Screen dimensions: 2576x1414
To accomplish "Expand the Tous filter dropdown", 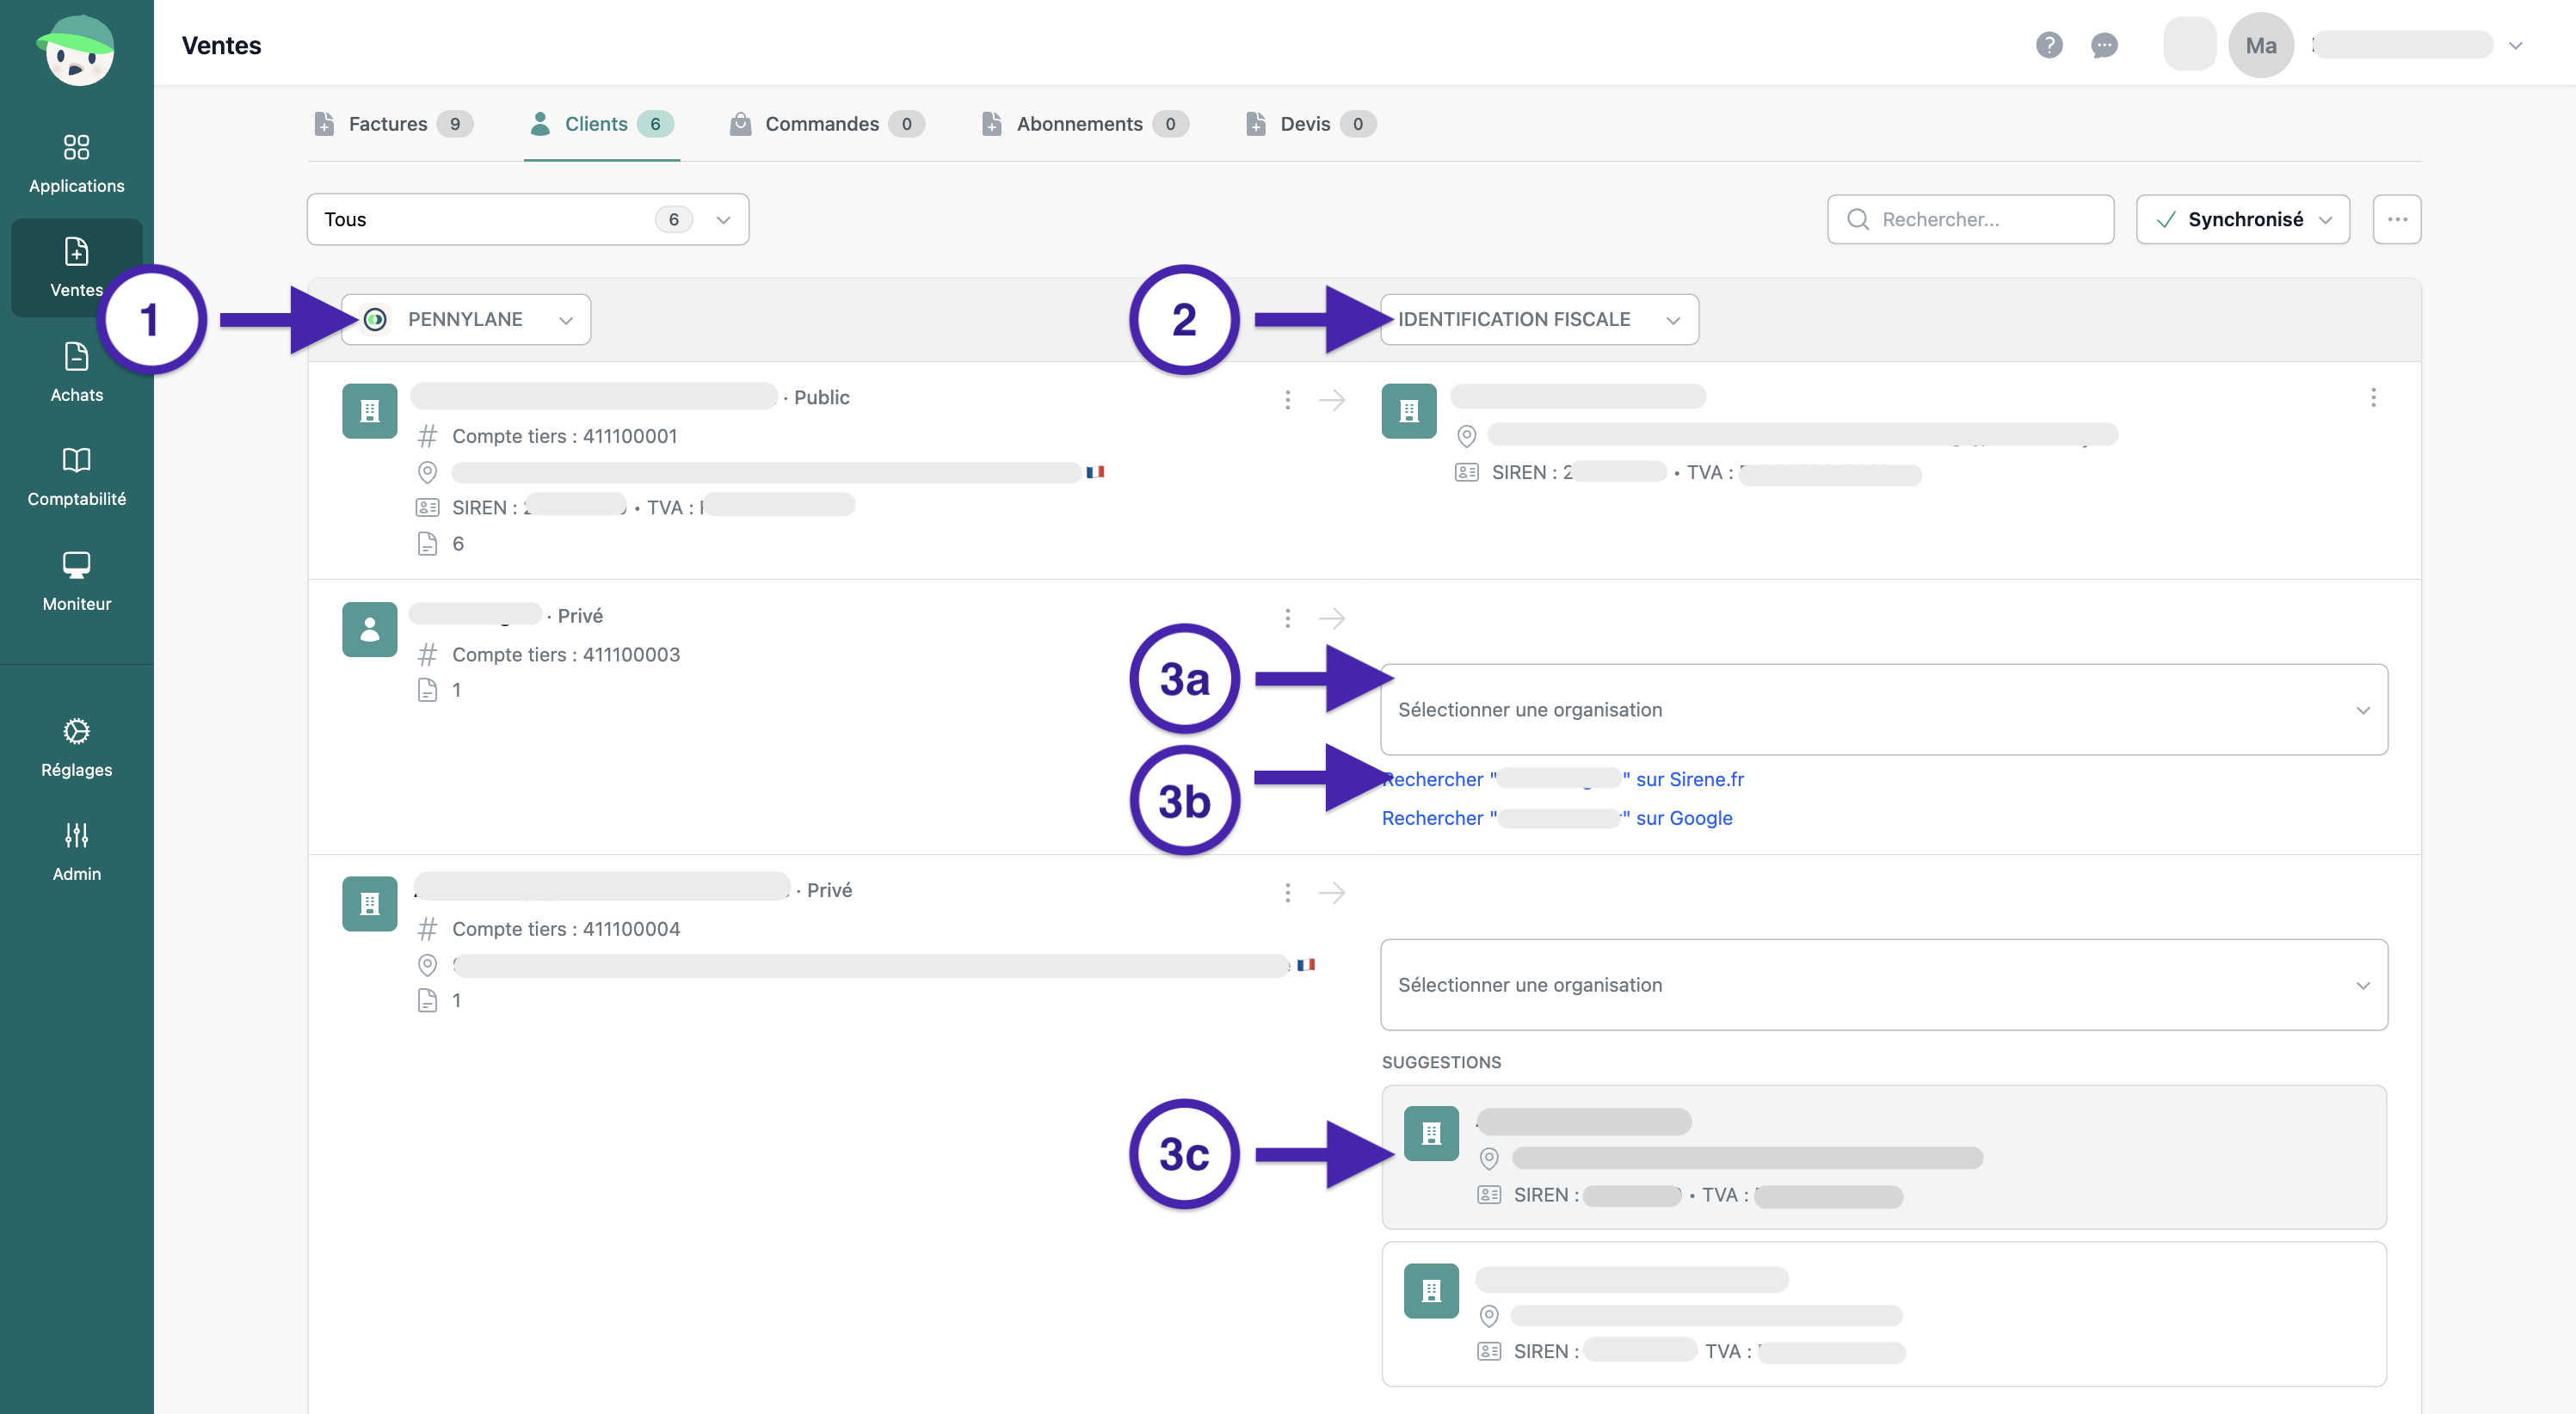I will point(527,219).
